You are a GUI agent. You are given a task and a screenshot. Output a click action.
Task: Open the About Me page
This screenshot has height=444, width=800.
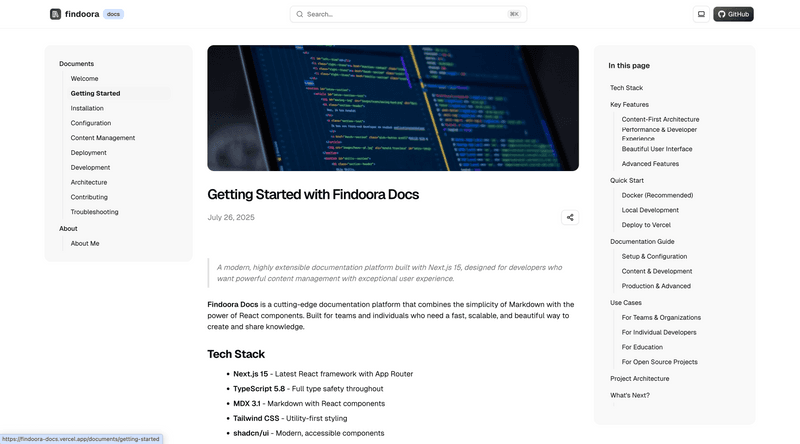point(85,243)
